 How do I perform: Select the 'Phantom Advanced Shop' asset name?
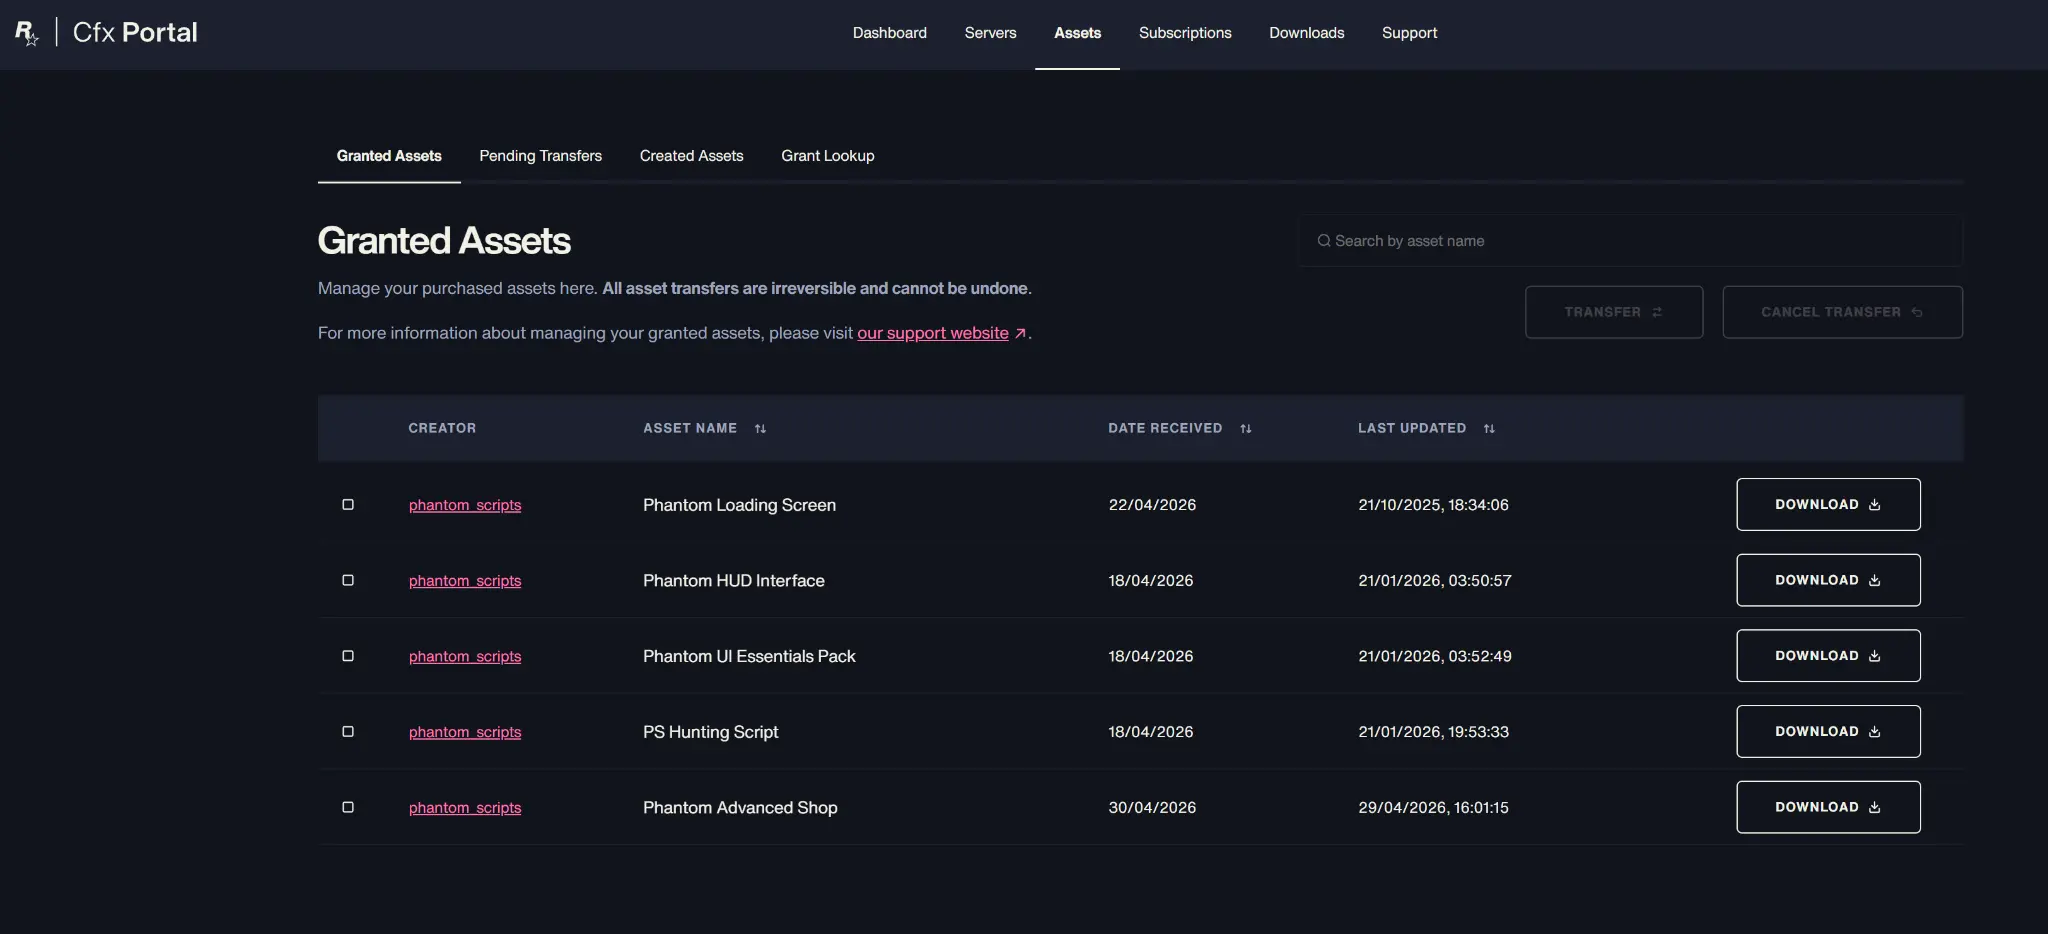(x=740, y=808)
